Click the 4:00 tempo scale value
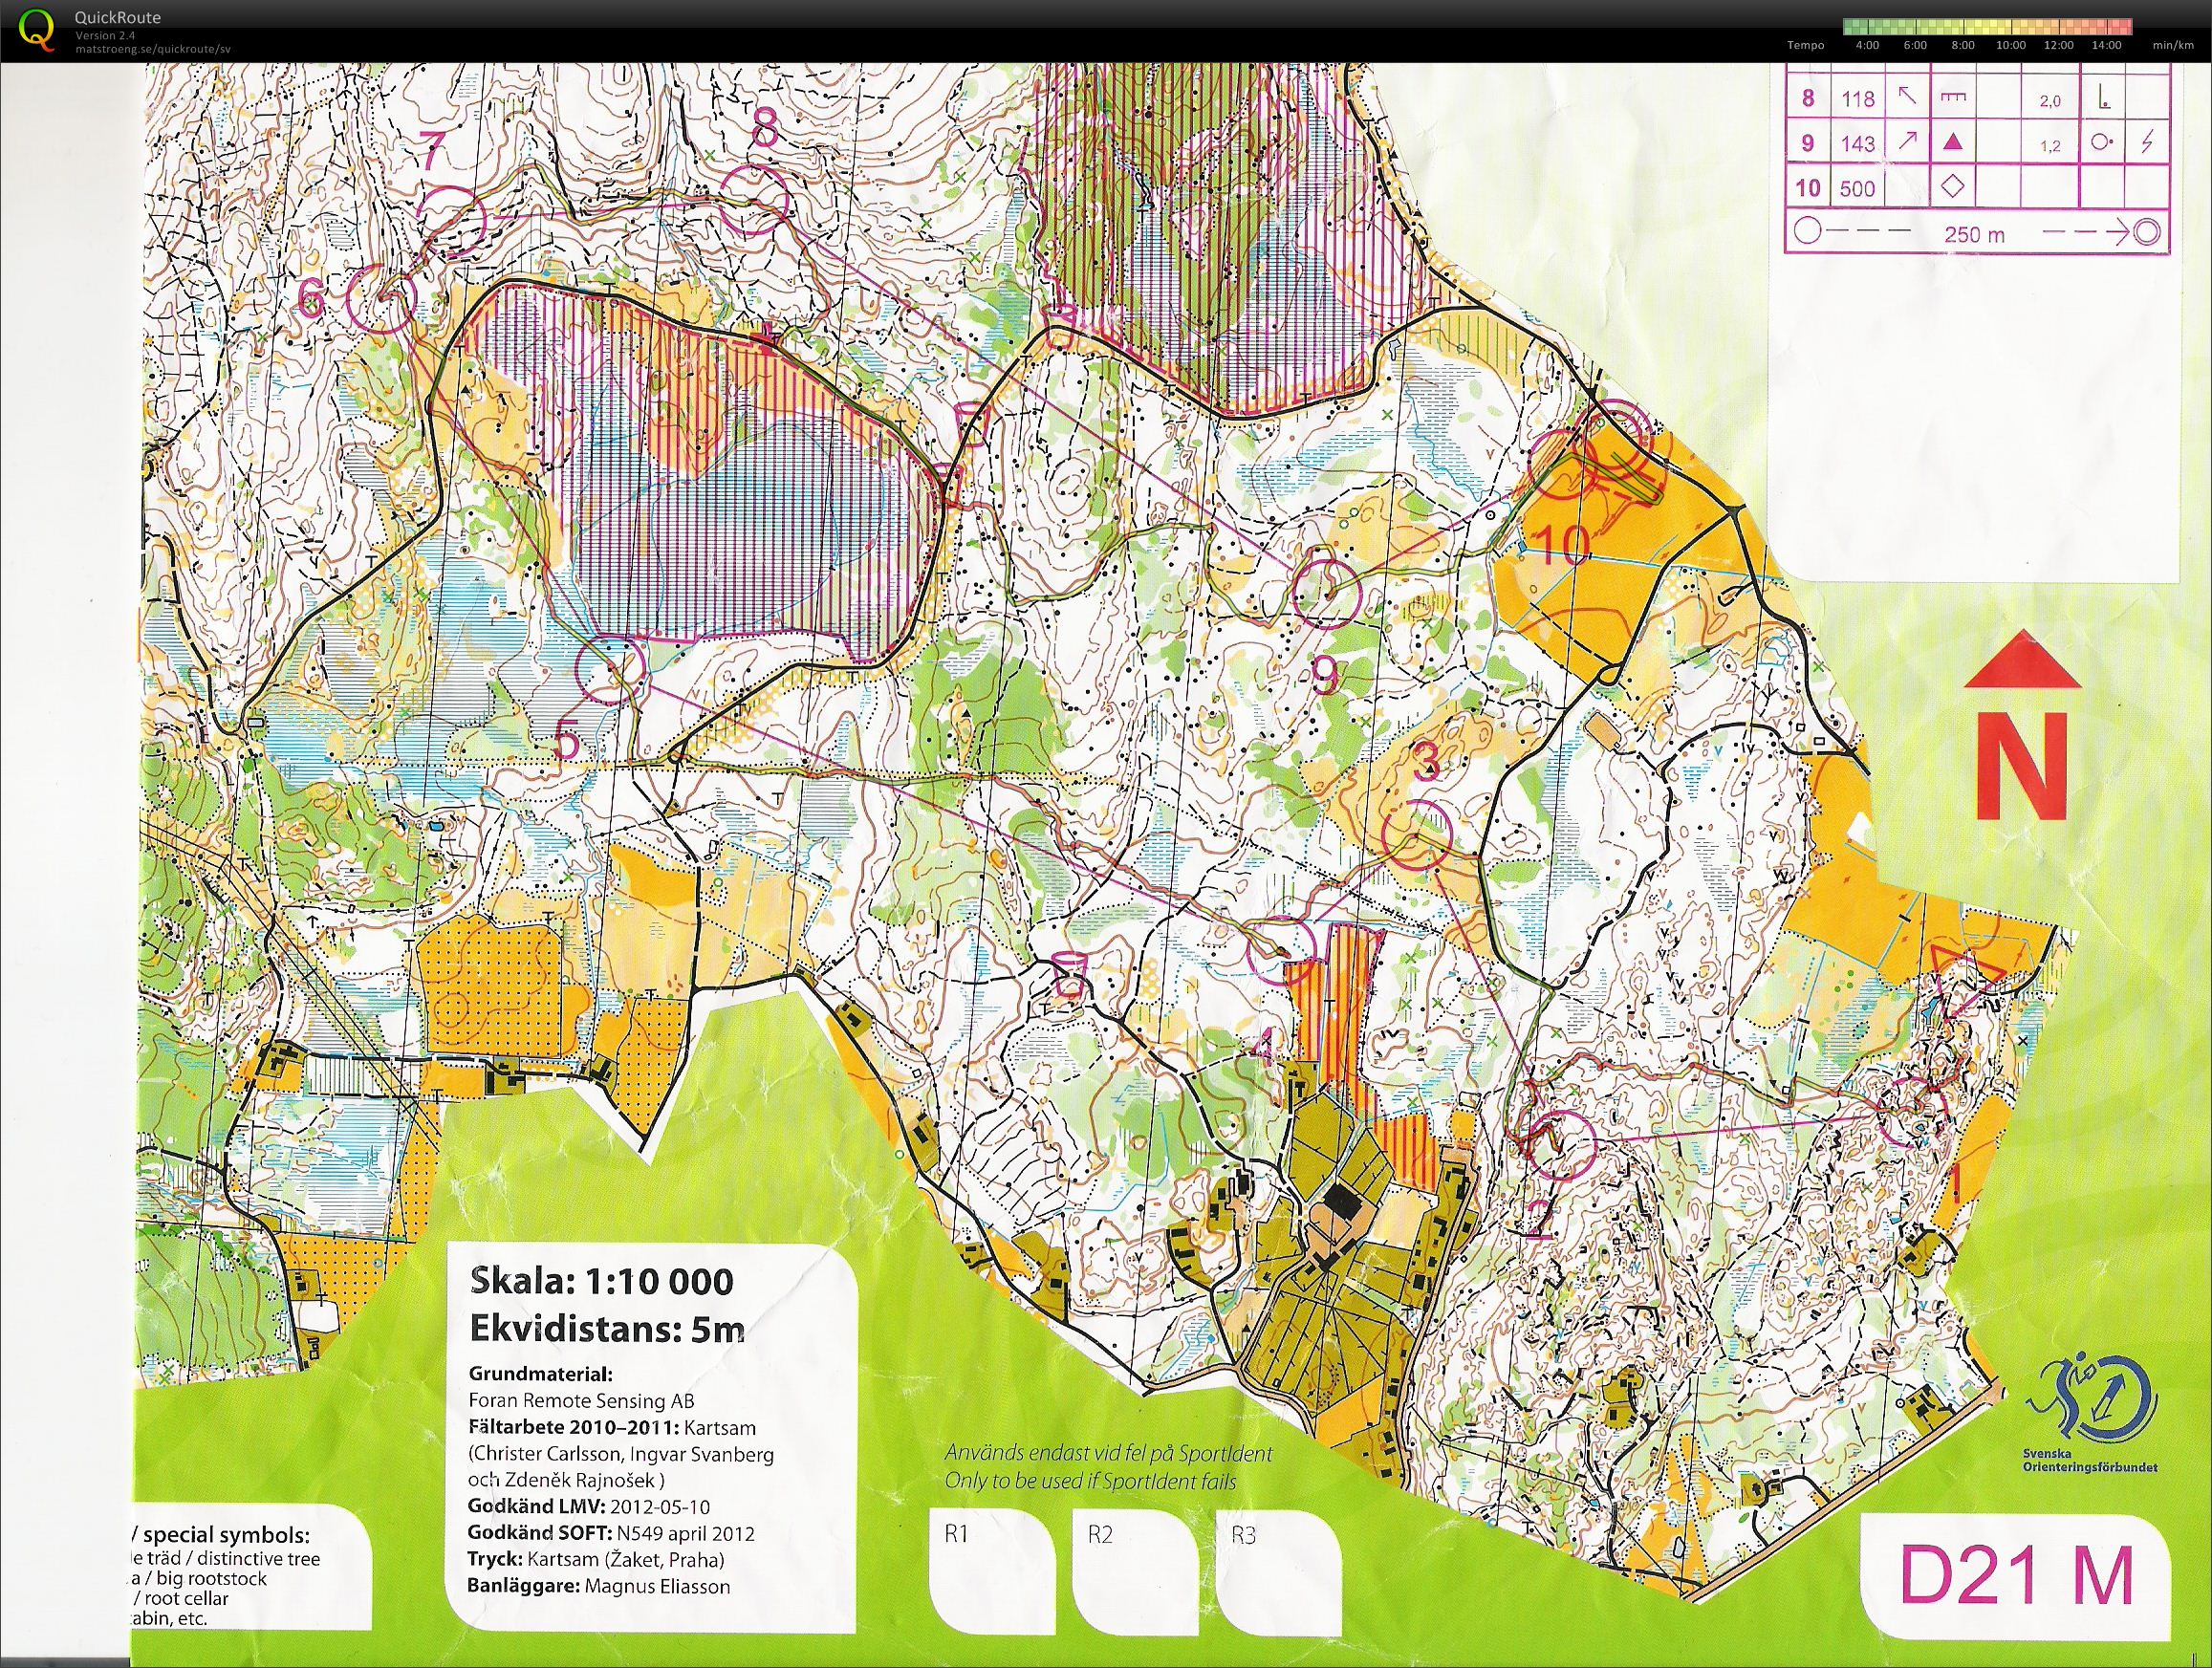Image resolution: width=2212 pixels, height=1668 pixels. click(x=1867, y=45)
